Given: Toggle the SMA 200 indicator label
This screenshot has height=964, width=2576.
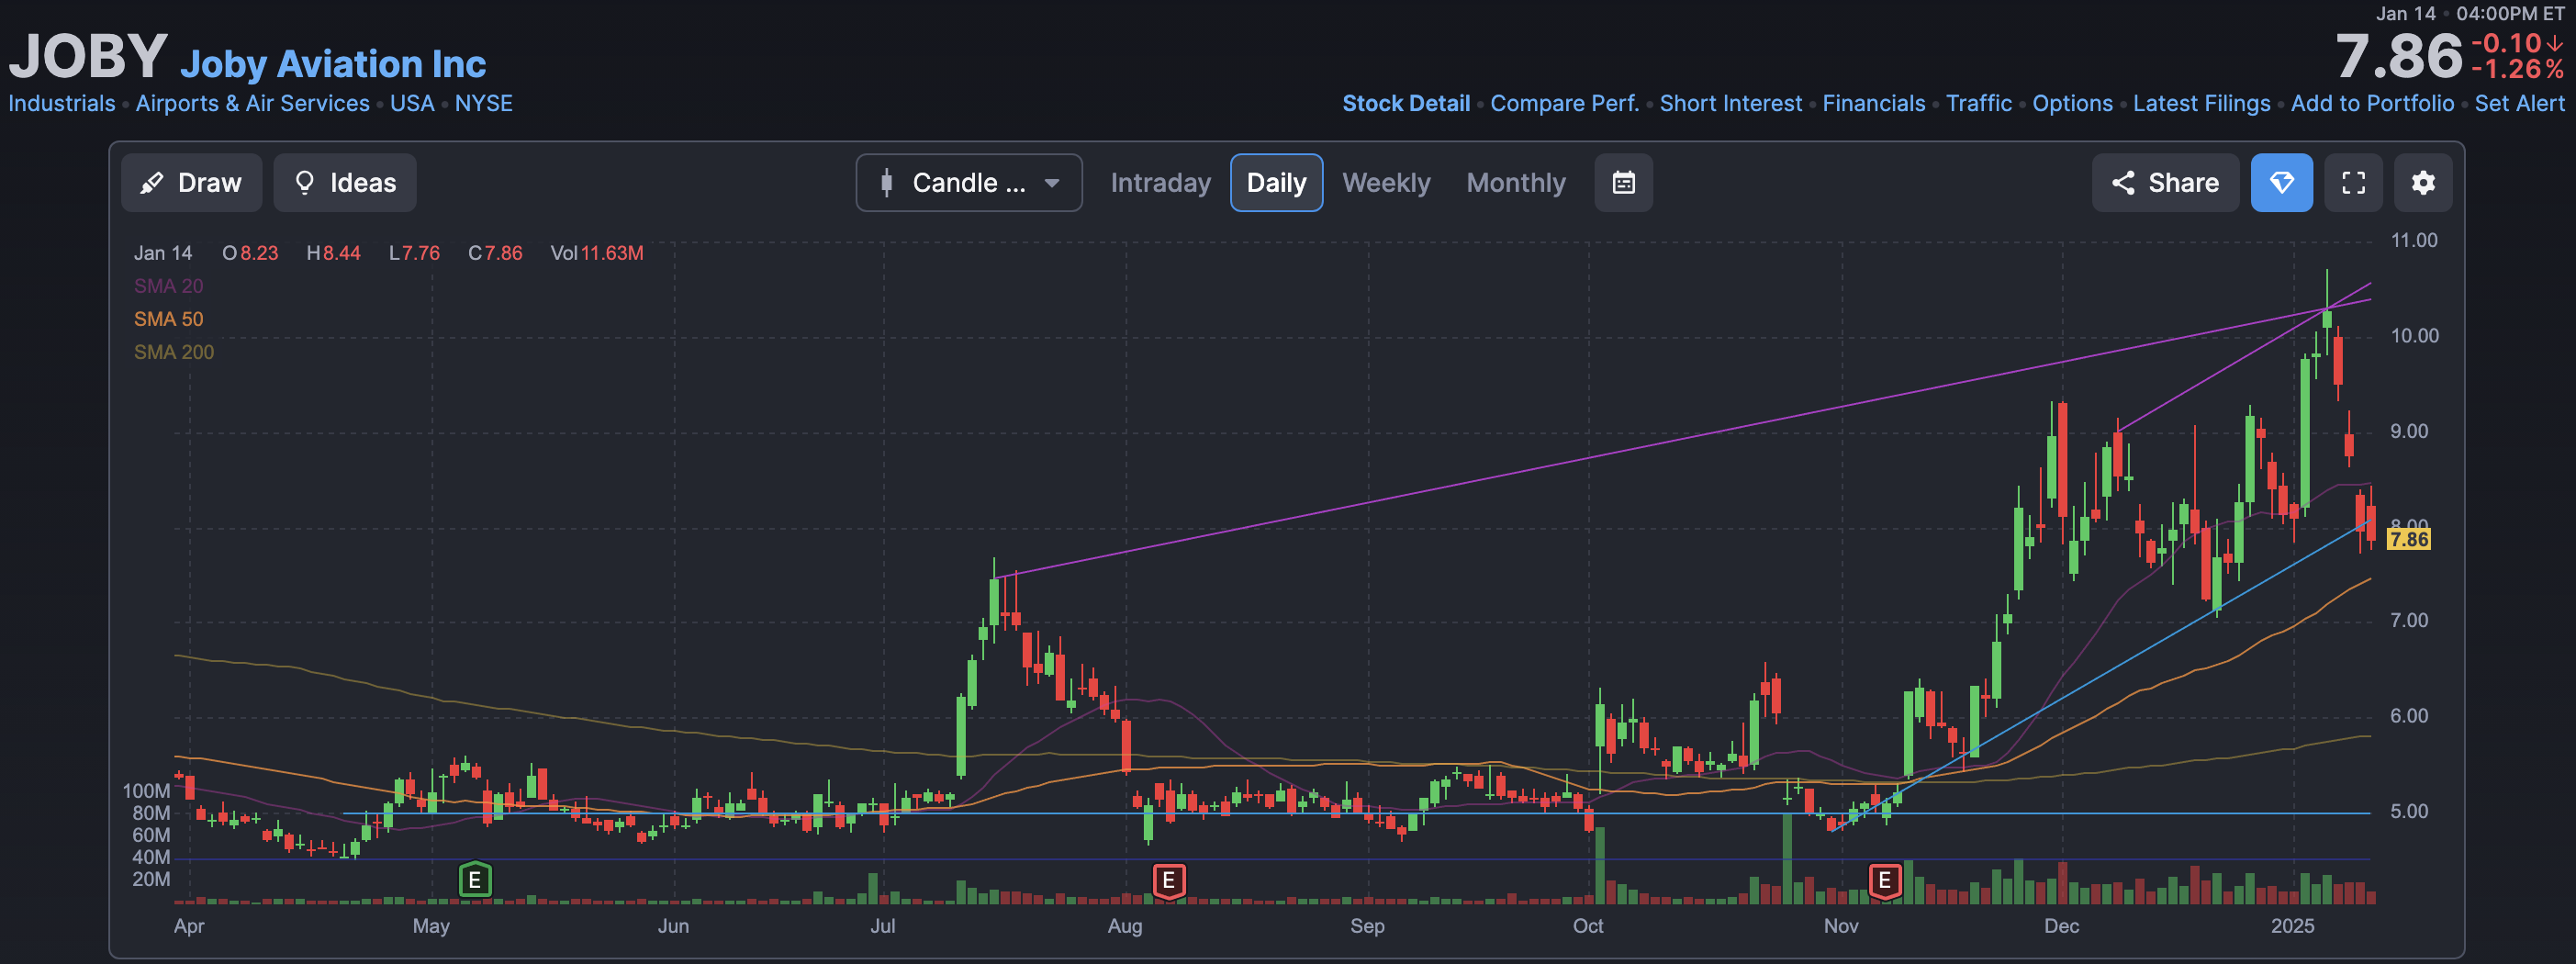Looking at the screenshot, I should click(x=173, y=352).
